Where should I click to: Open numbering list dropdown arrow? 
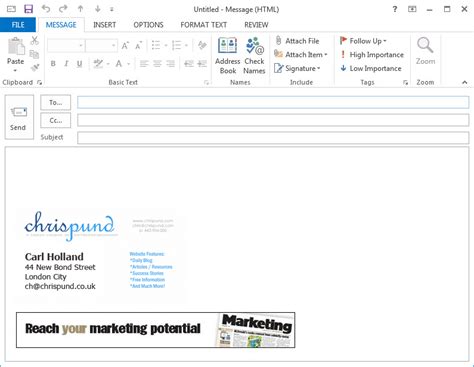click(186, 45)
